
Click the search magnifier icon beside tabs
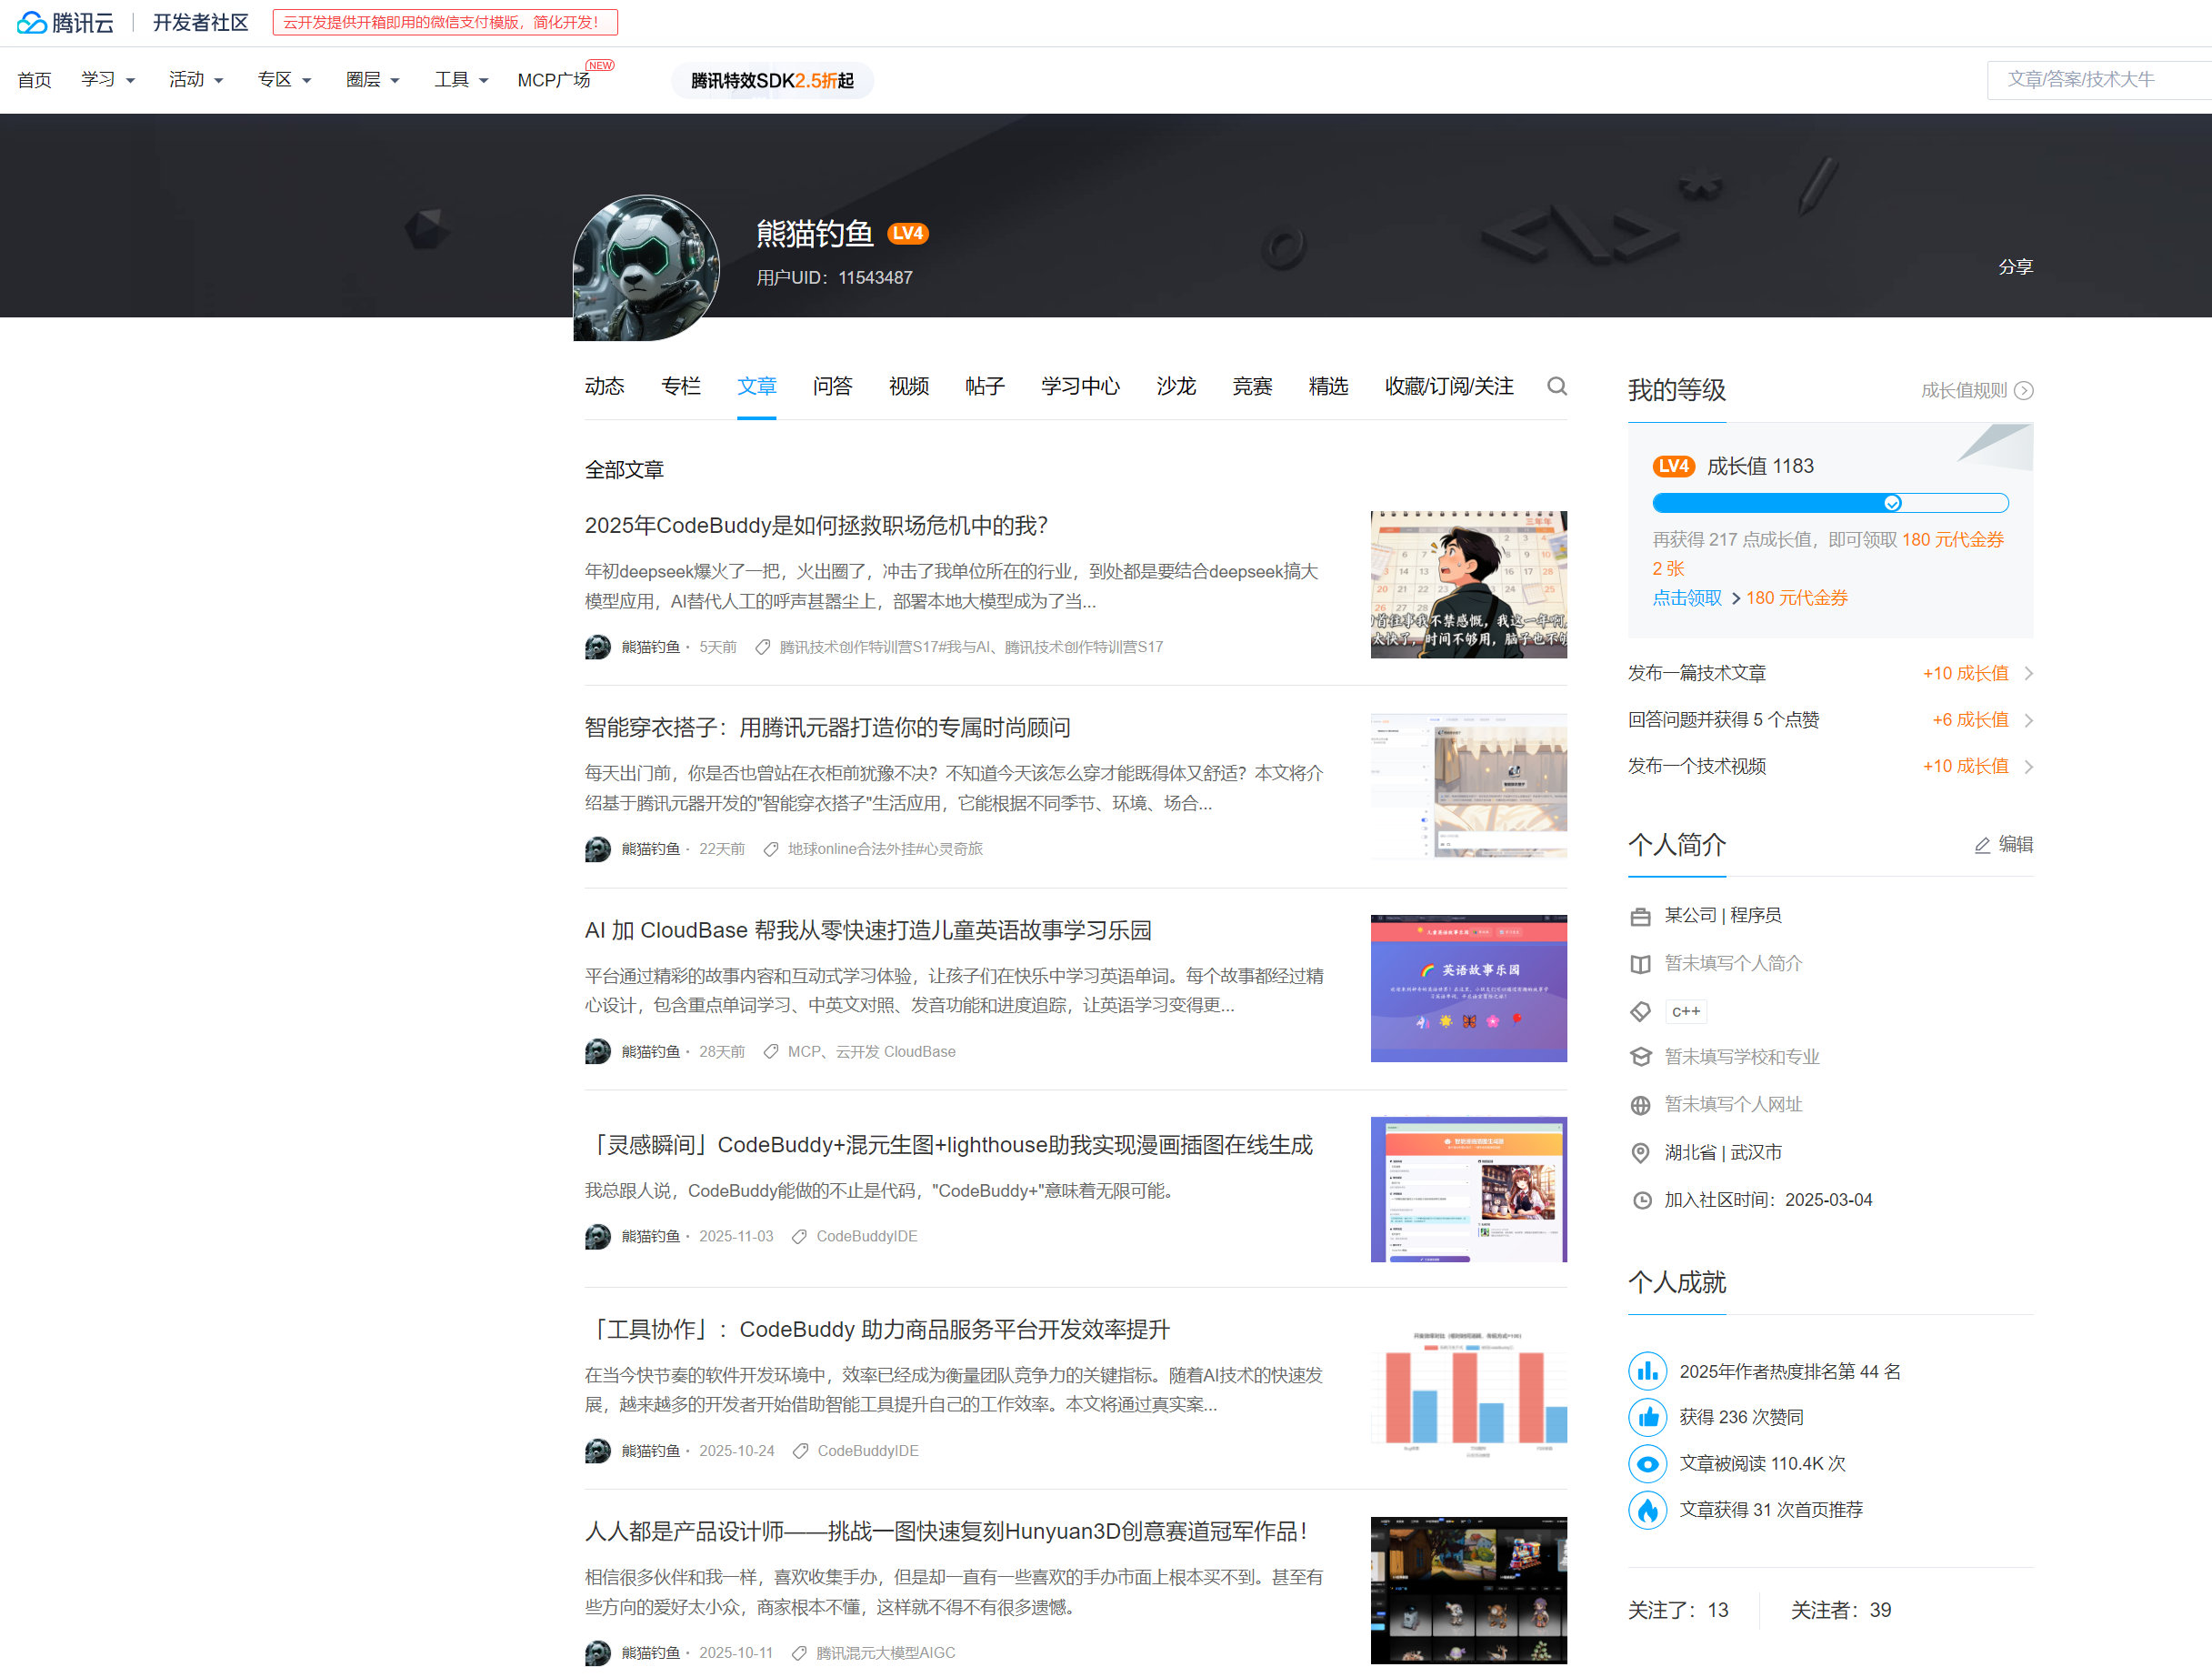1557,386
